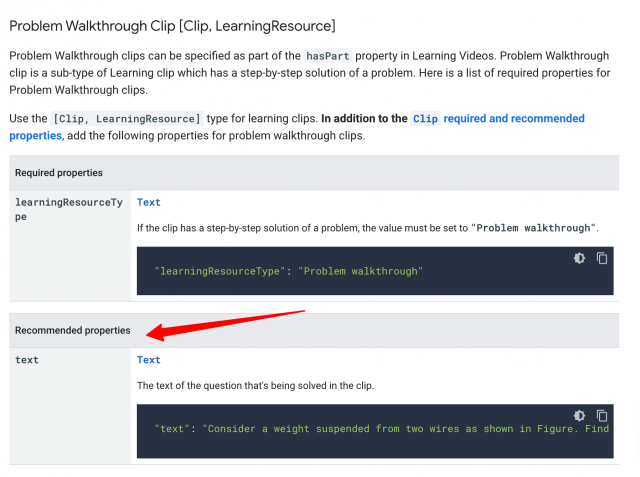The width and height of the screenshot is (640, 477).
Task: Click the Recommended properties table header
Action: pos(72,330)
